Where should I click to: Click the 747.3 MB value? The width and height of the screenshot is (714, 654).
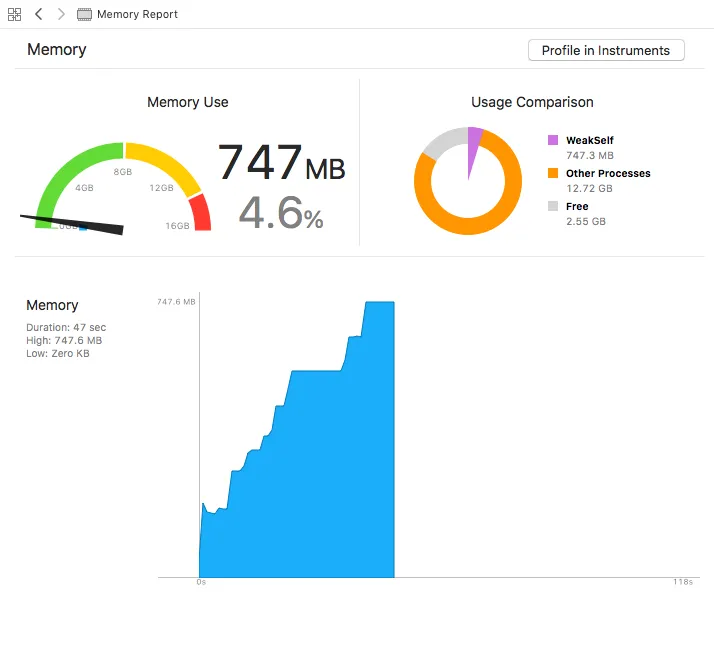tap(590, 155)
